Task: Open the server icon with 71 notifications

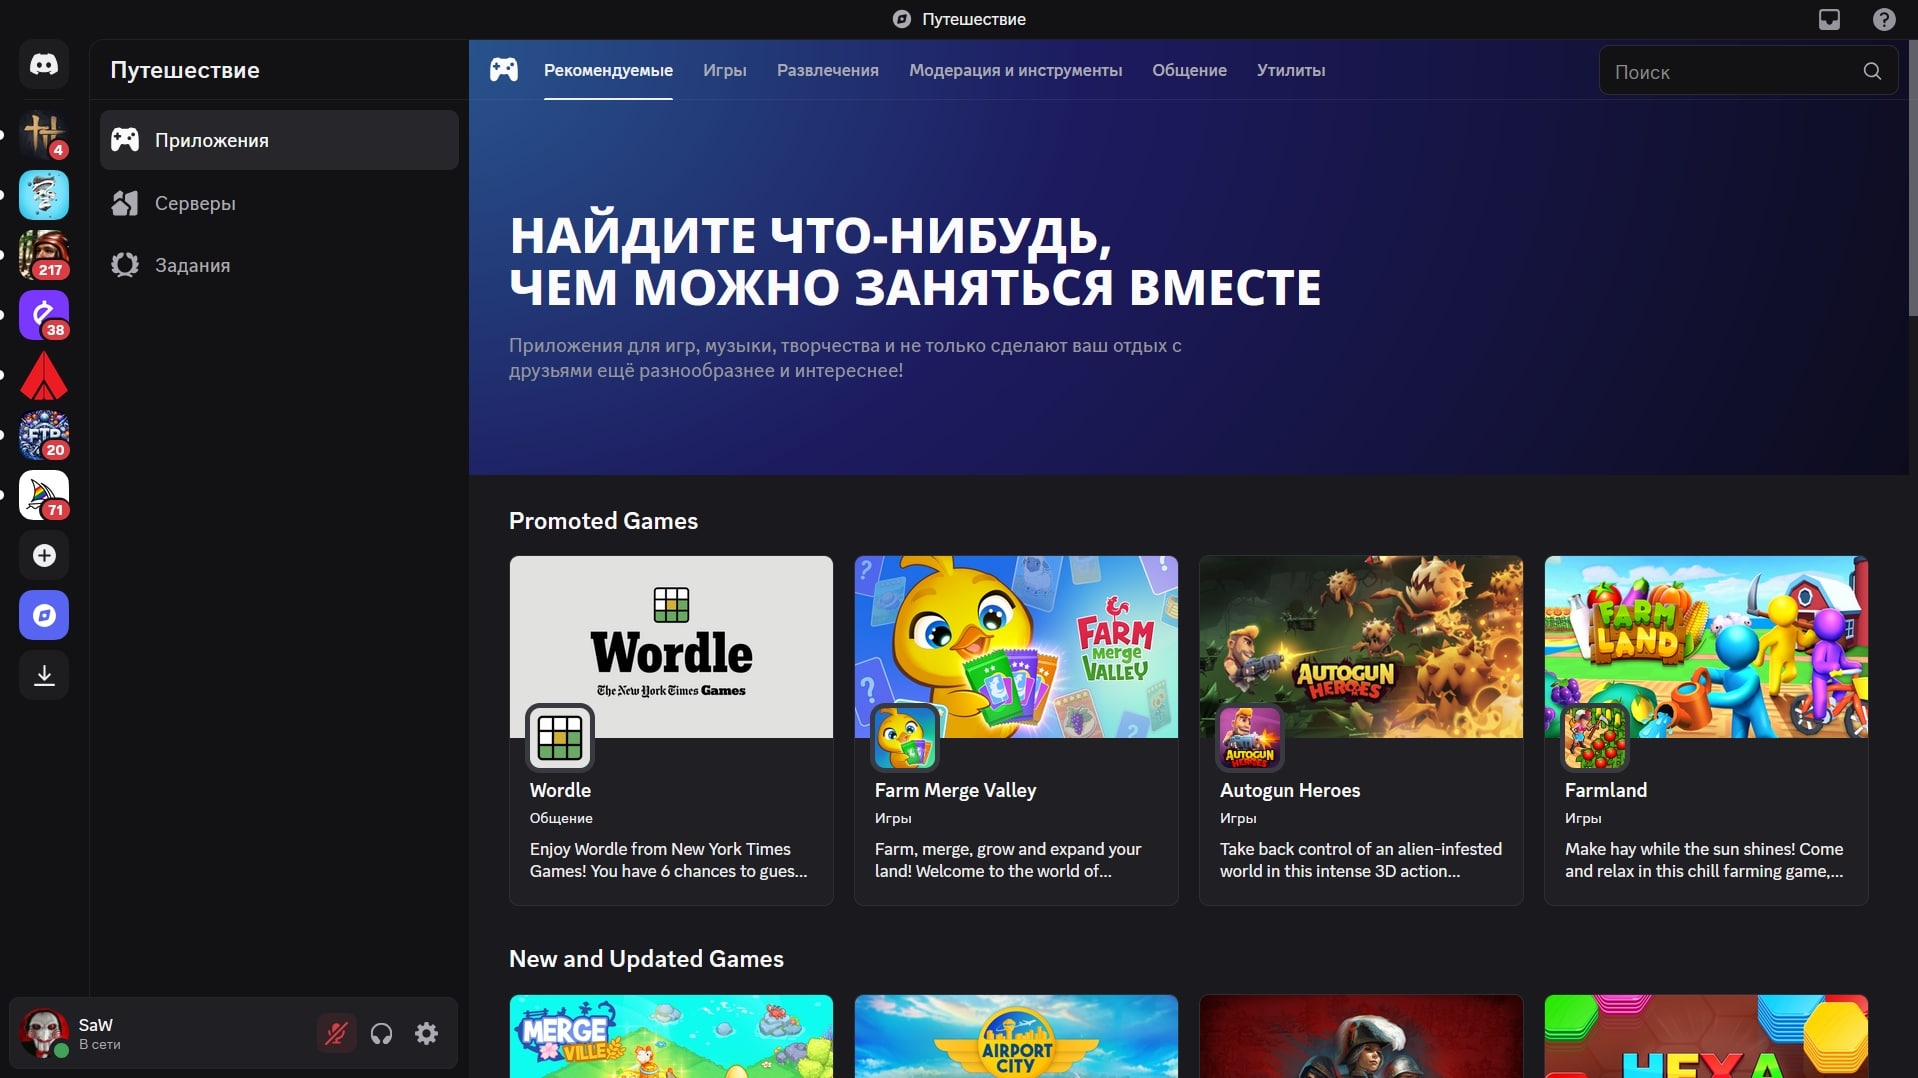Action: click(x=44, y=495)
